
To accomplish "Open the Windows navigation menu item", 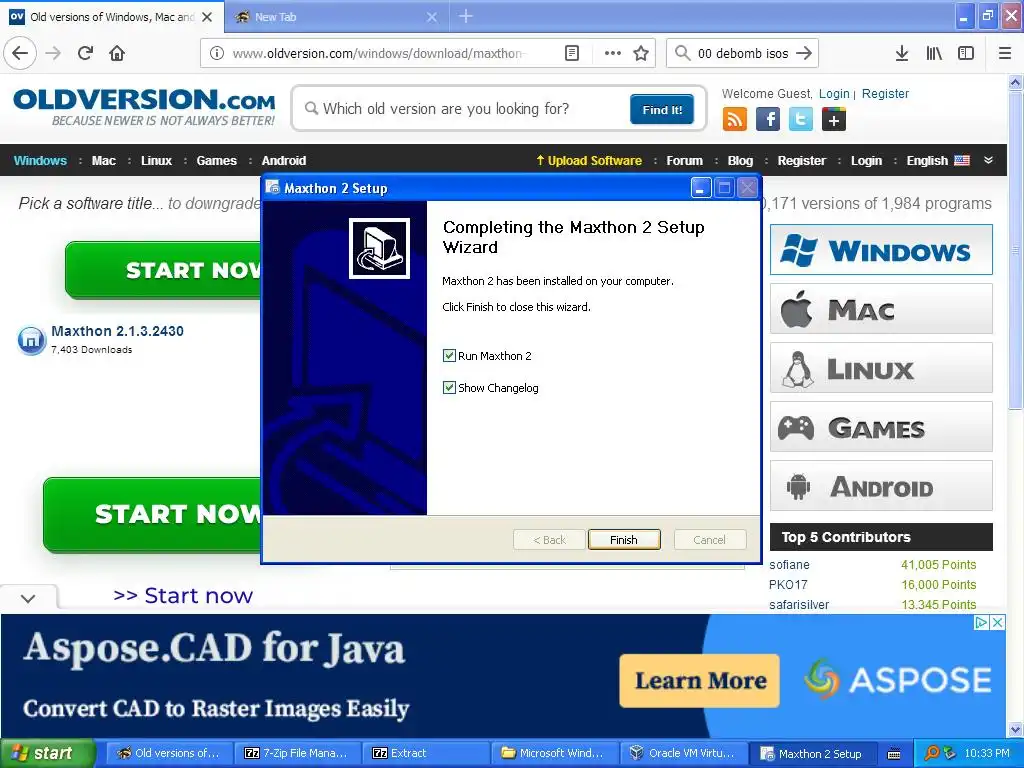I will click(x=40, y=161).
